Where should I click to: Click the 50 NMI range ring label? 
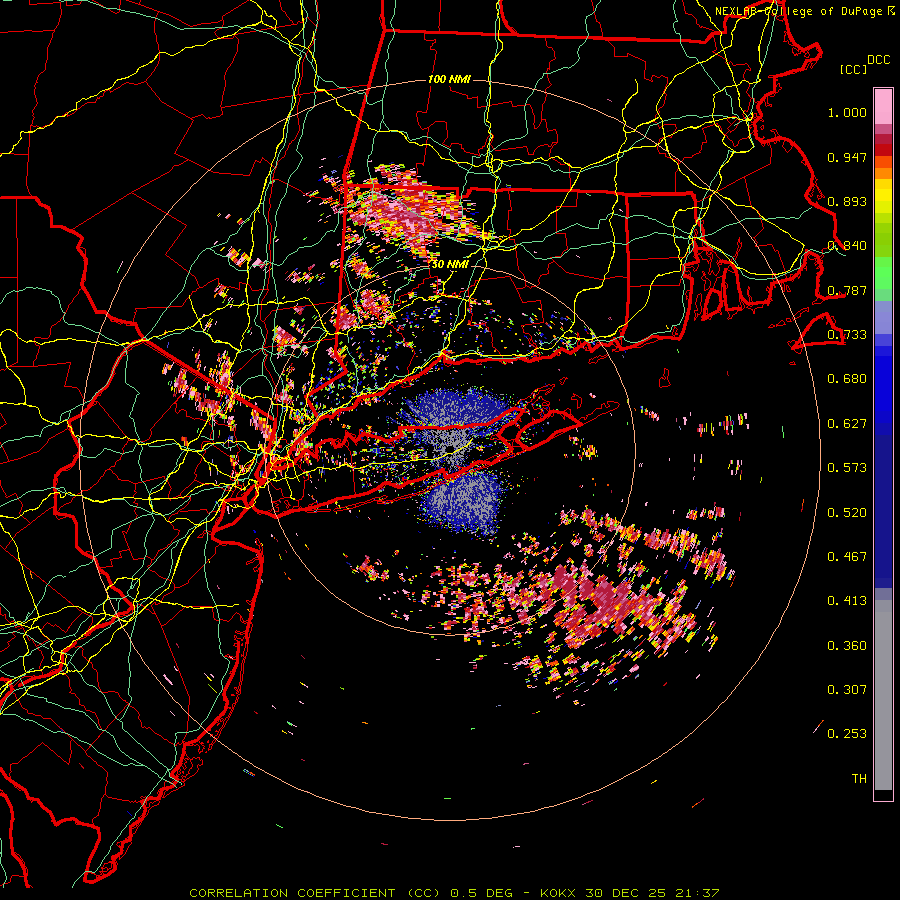click(449, 265)
